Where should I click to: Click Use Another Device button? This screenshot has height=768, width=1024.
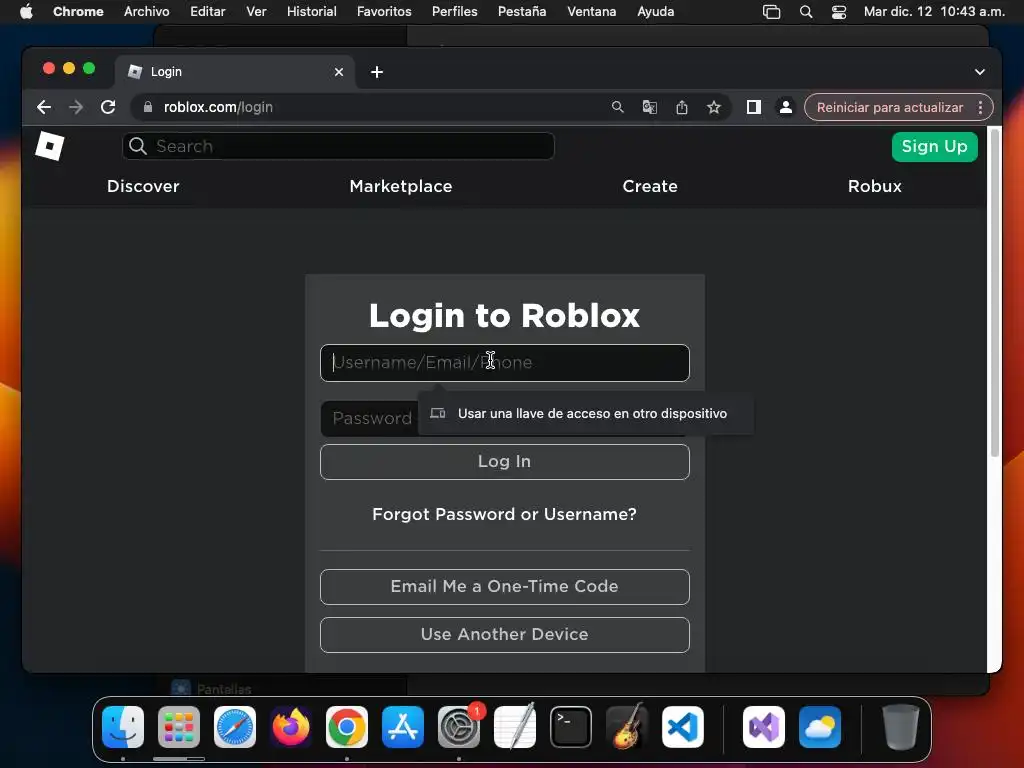coord(505,635)
